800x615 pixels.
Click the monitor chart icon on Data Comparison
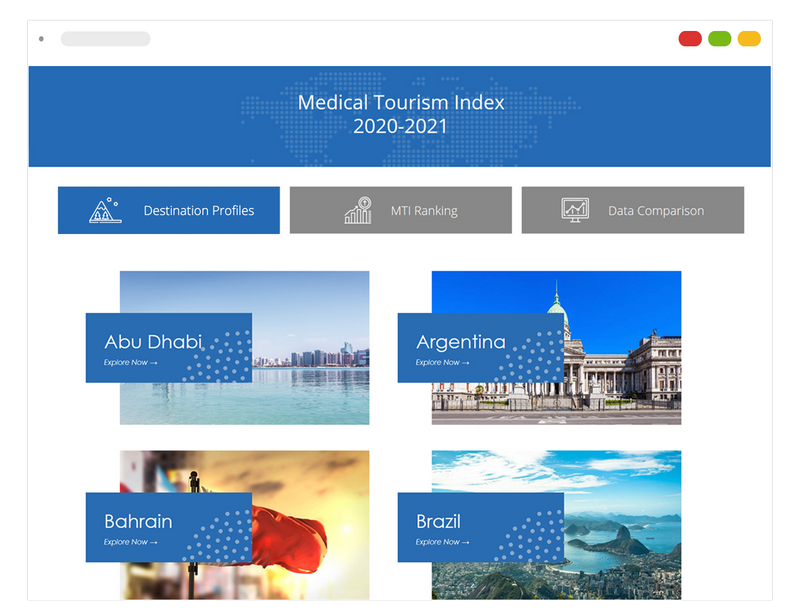[575, 210]
